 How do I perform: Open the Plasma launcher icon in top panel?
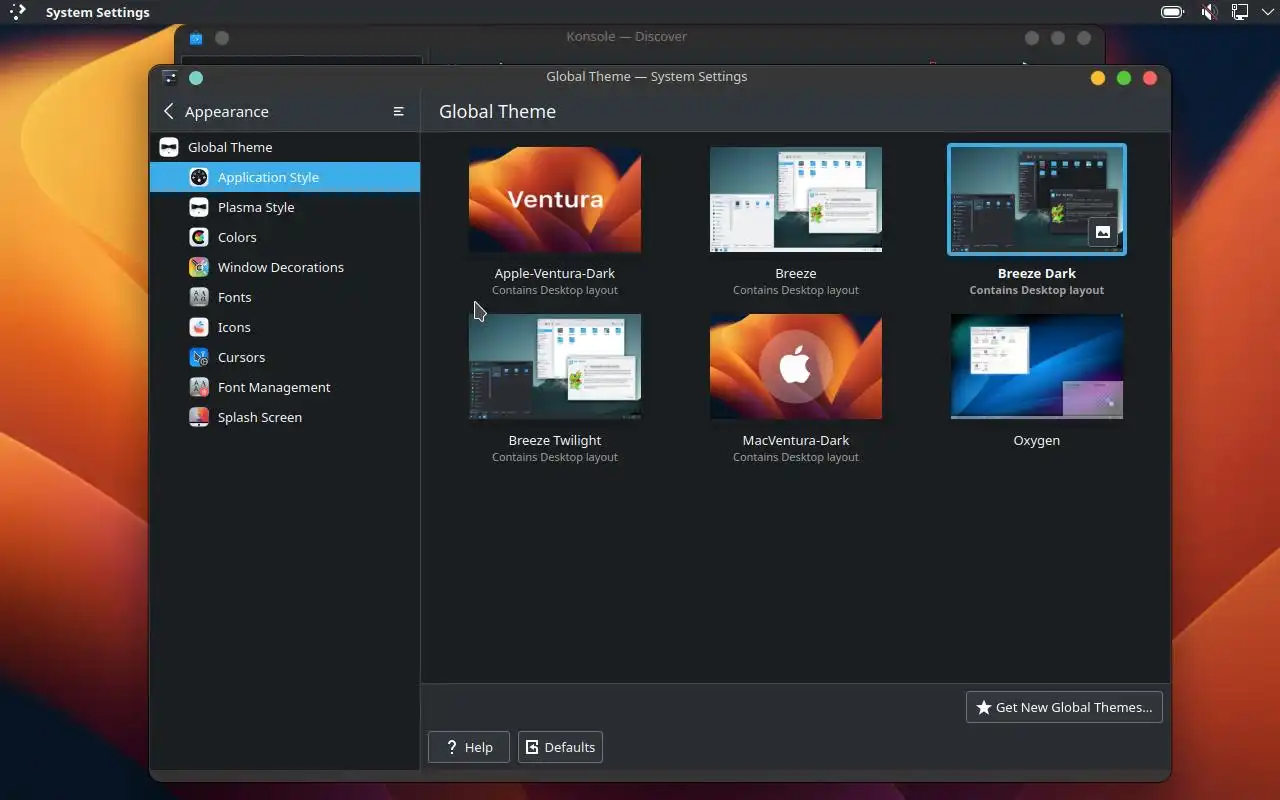point(17,12)
